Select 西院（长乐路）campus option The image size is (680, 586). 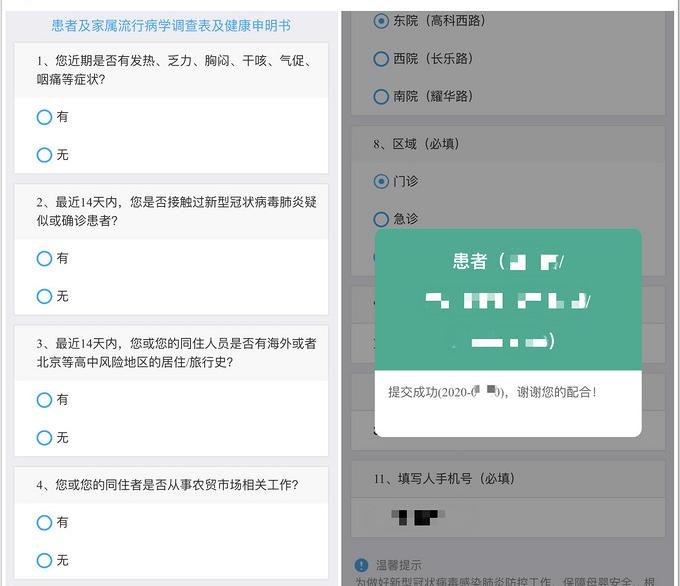click(381, 59)
